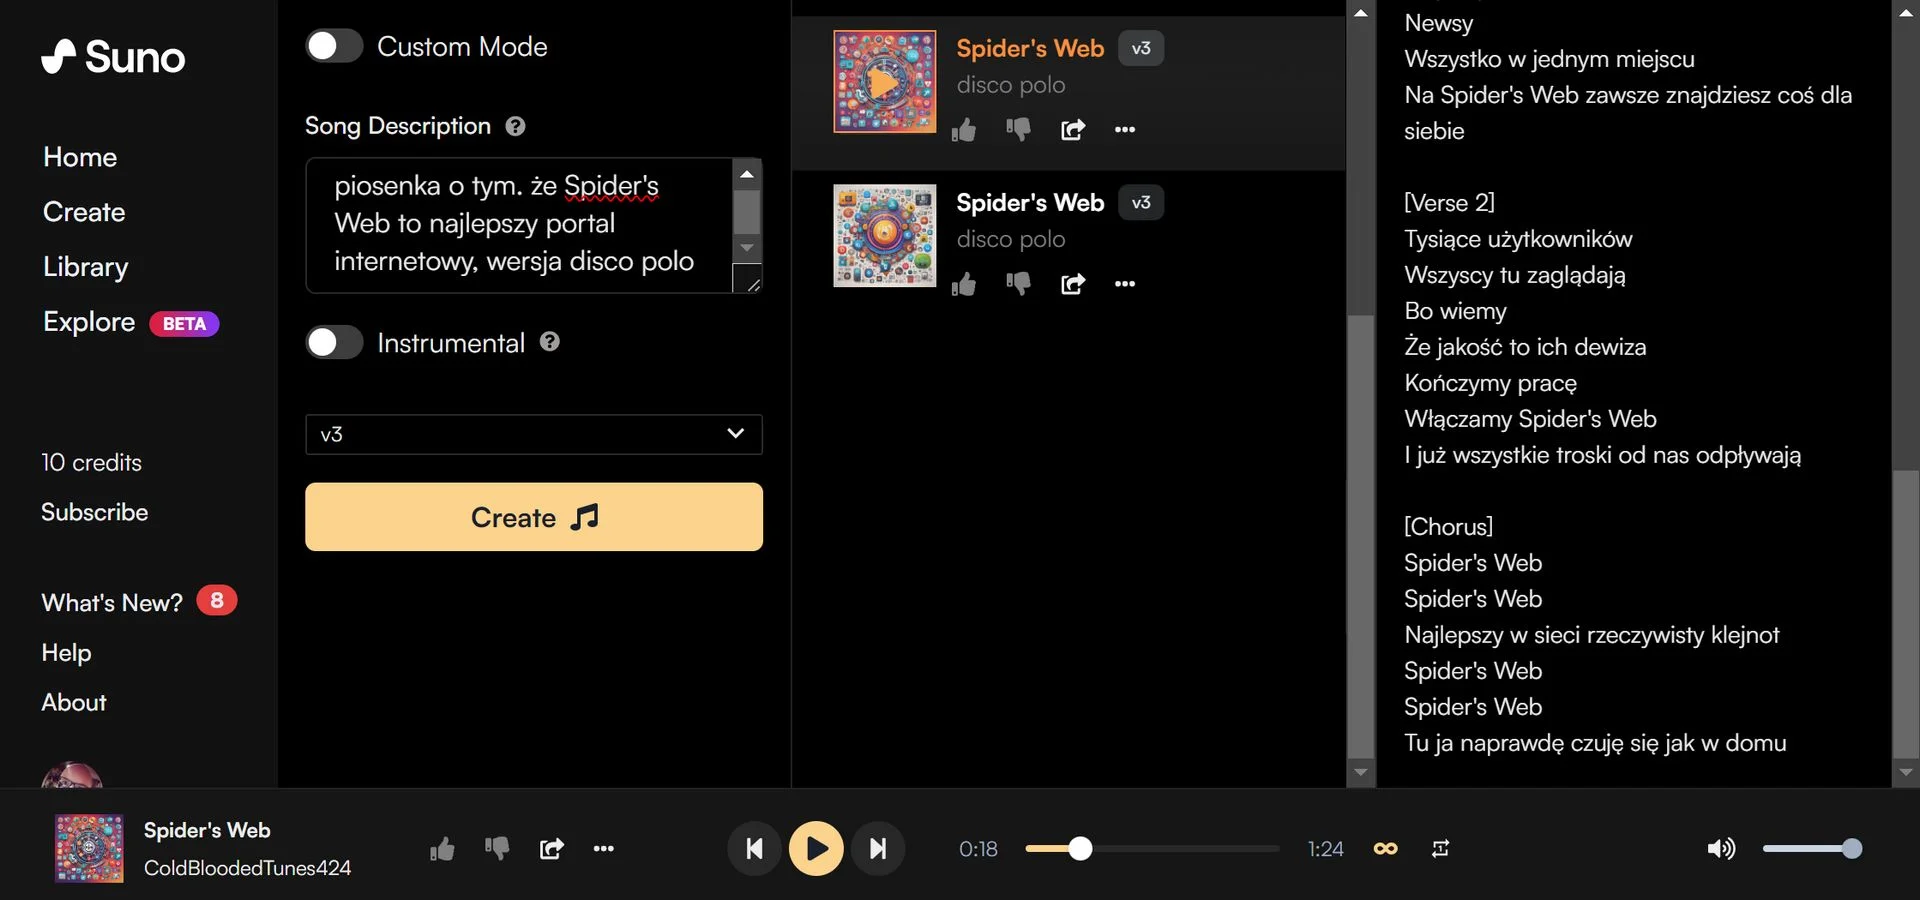Click the playback progress slider
Image resolution: width=1920 pixels, height=900 pixels.
pos(1152,849)
